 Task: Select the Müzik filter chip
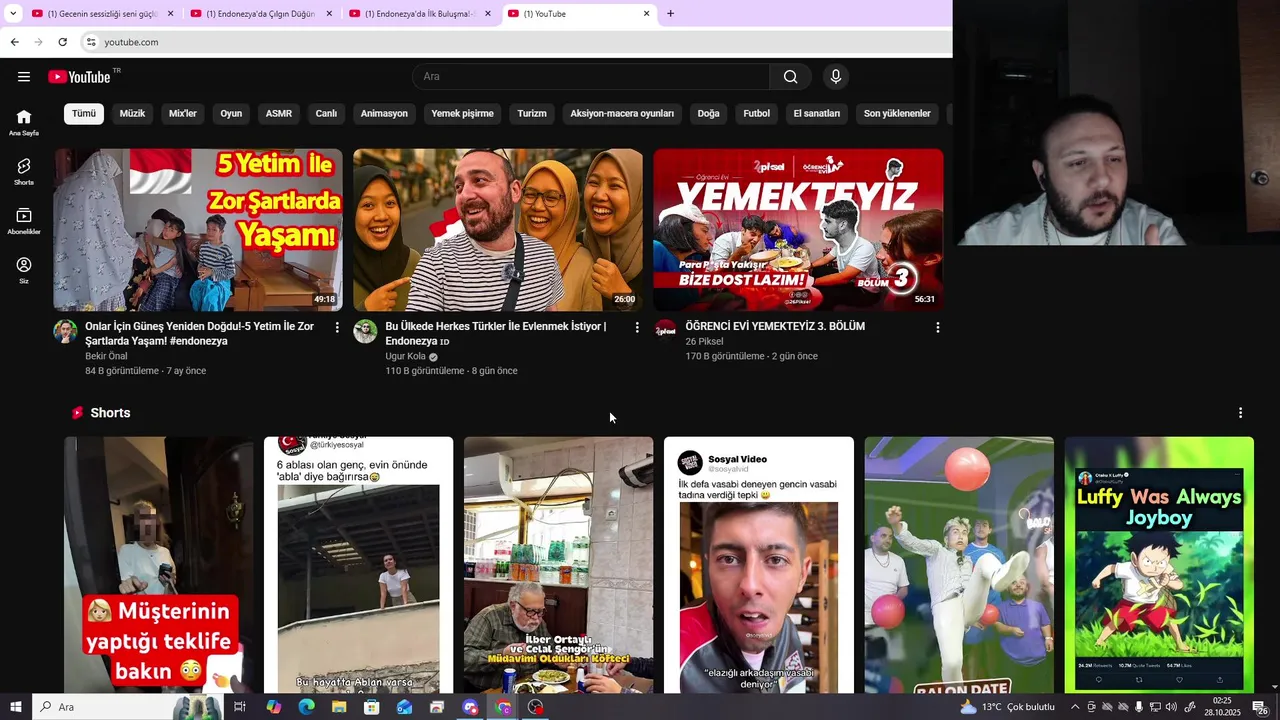tap(132, 113)
